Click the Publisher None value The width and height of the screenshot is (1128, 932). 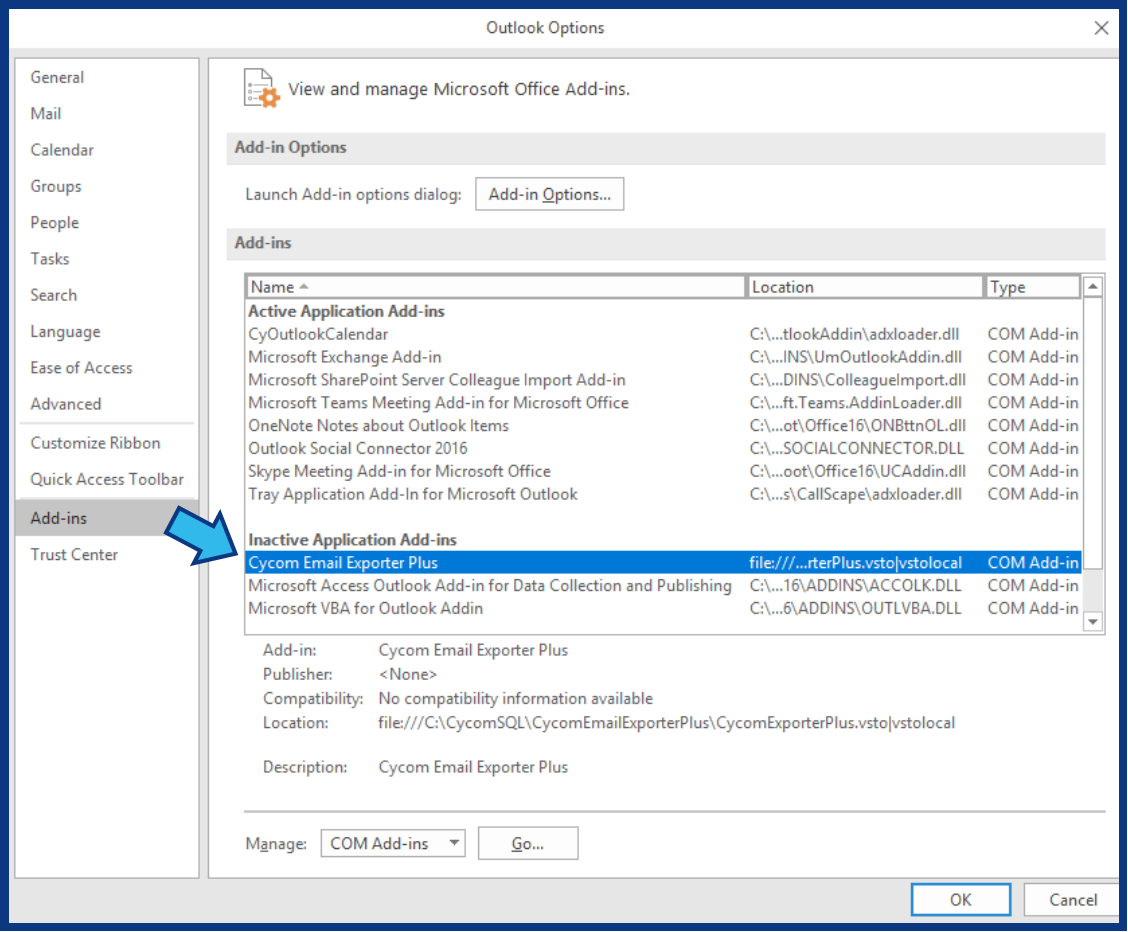pos(408,675)
